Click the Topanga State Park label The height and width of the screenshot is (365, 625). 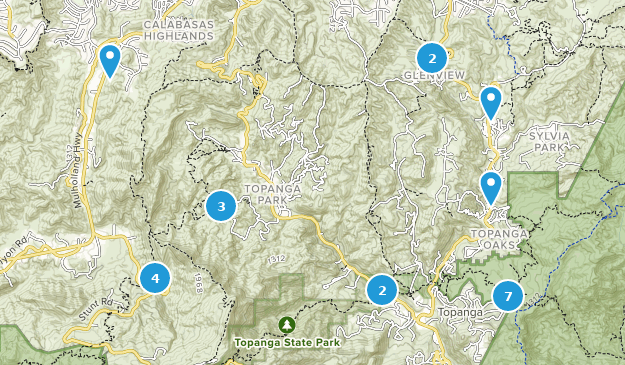click(287, 342)
